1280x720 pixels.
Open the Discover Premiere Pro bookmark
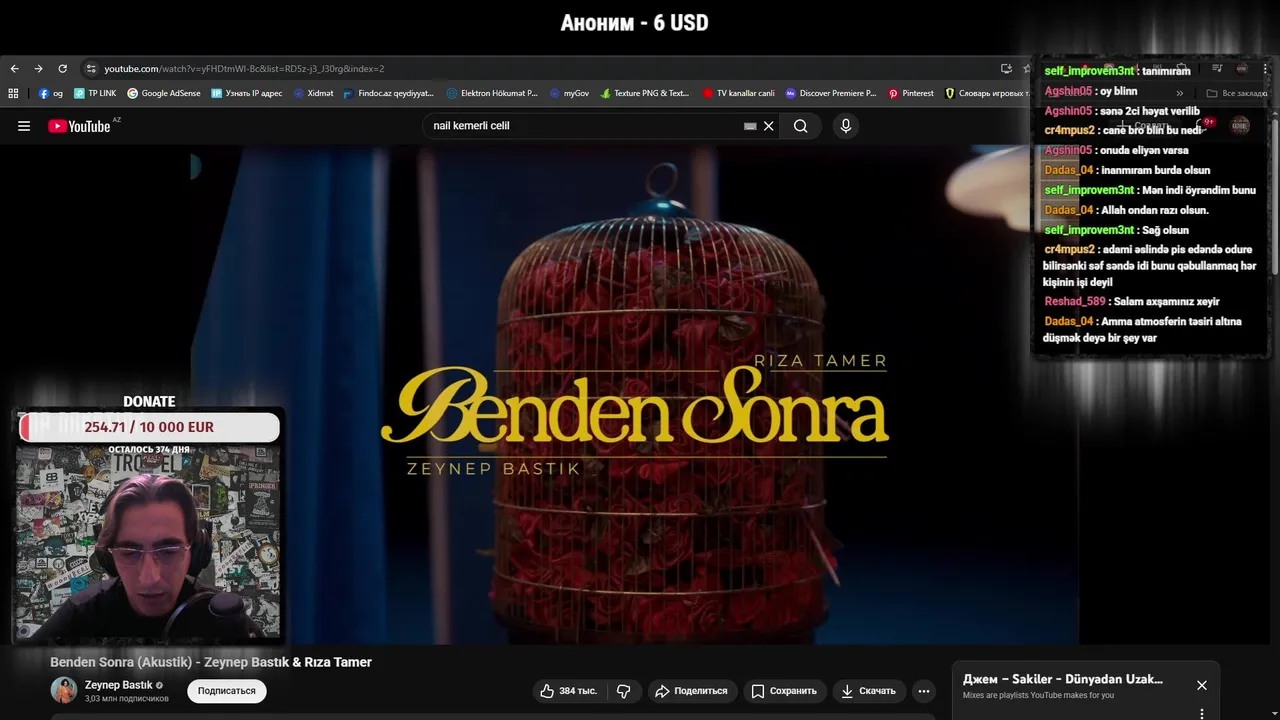click(x=831, y=93)
